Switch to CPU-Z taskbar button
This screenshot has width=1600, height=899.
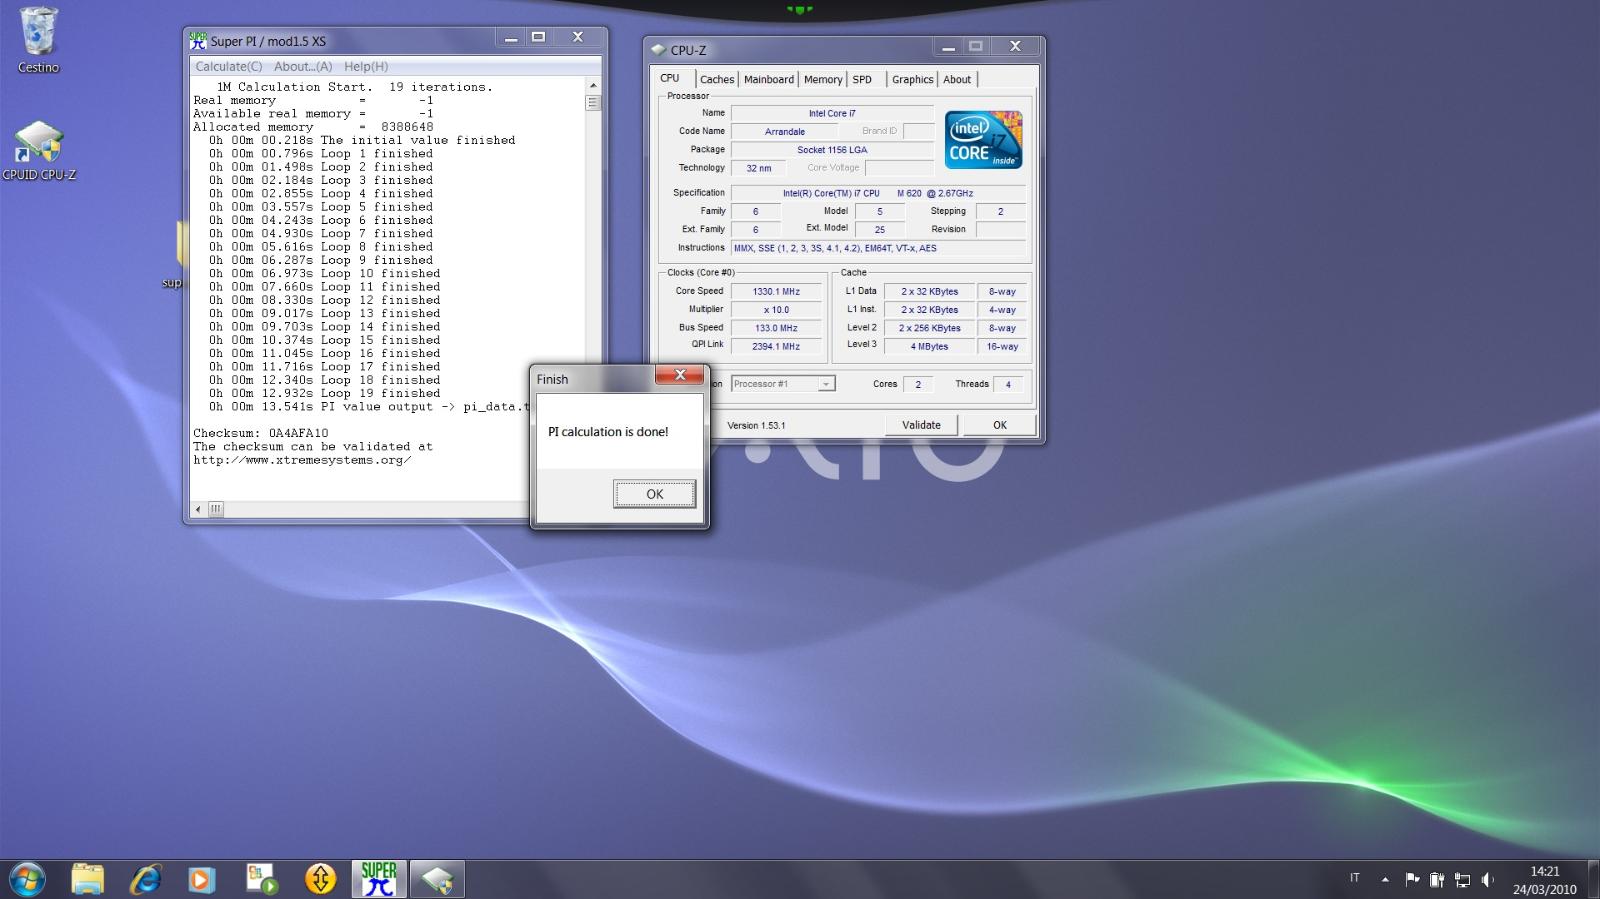point(437,879)
